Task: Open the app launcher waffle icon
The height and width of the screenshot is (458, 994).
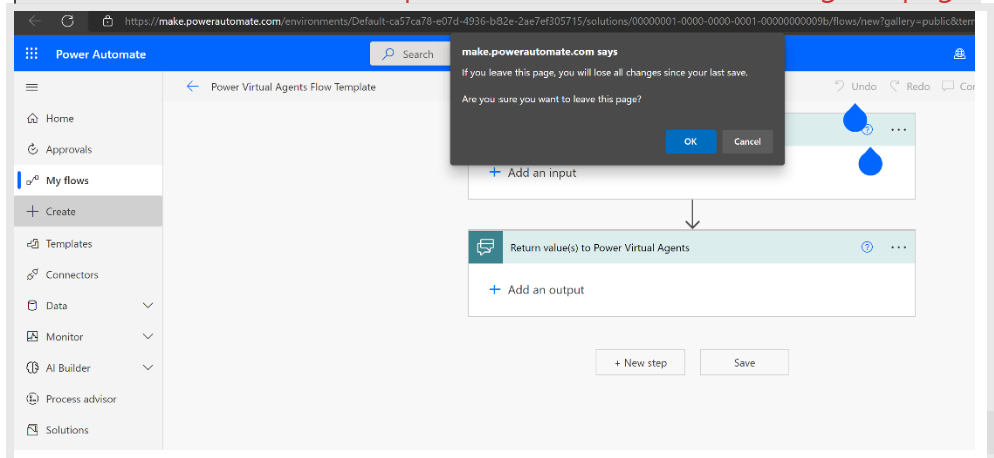Action: pyautogui.click(x=32, y=54)
